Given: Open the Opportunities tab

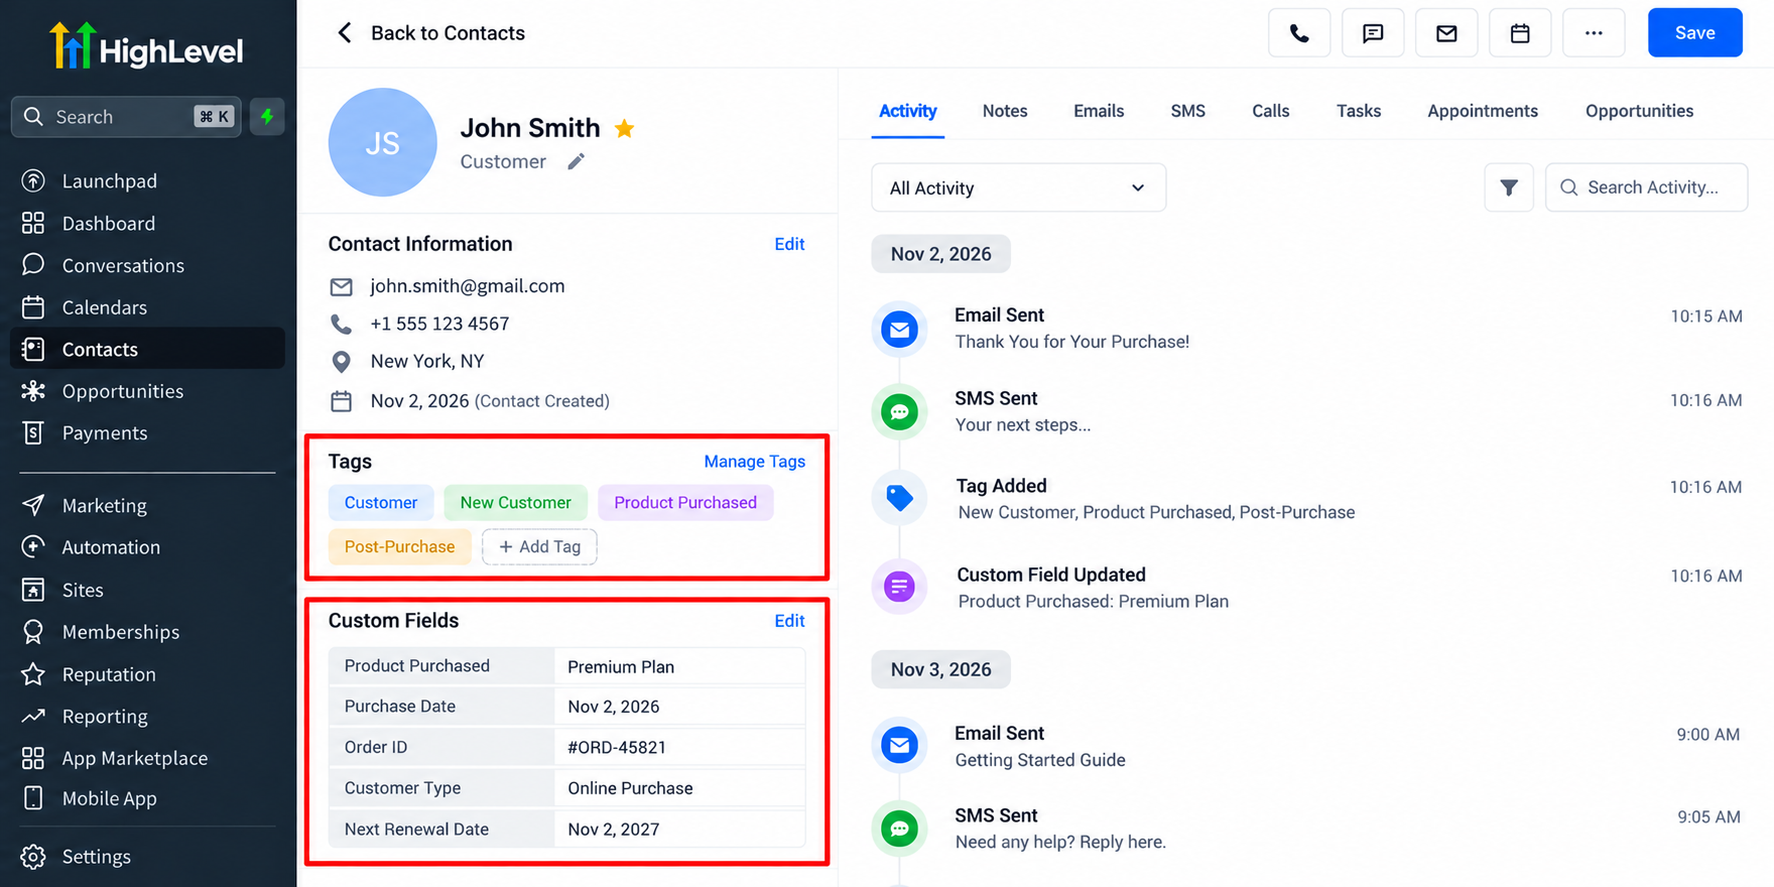Looking at the screenshot, I should tap(1639, 111).
